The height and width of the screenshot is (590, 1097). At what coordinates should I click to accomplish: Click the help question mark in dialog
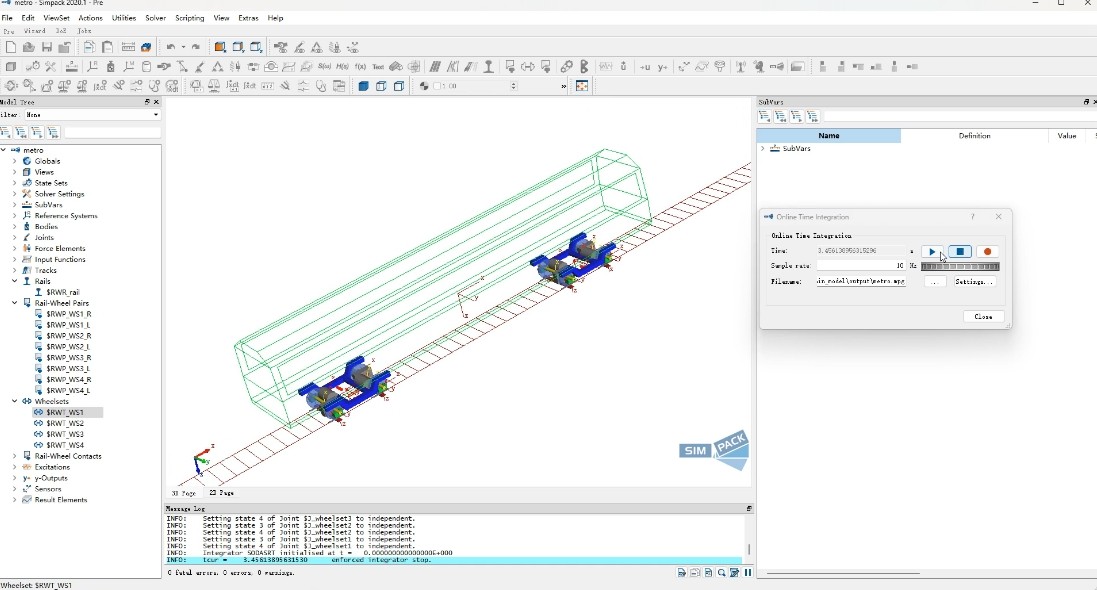[x=972, y=217]
